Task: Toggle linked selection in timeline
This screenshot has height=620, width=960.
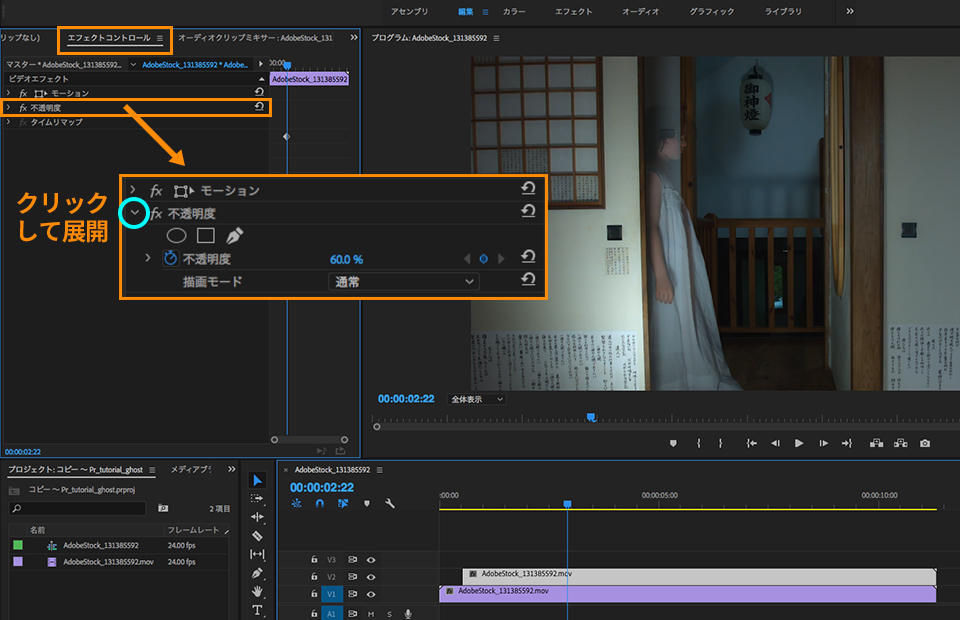Action: point(343,504)
